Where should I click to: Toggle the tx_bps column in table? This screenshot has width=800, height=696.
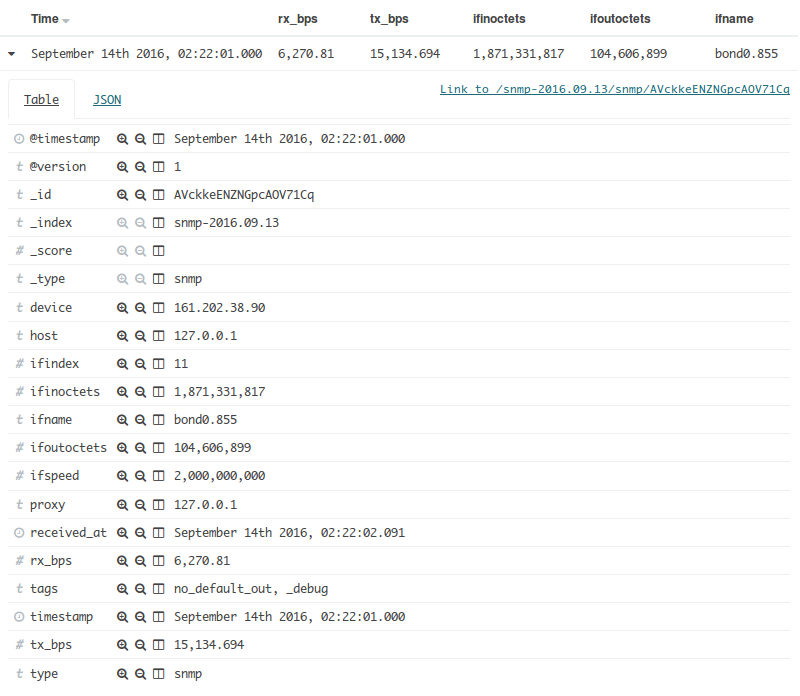159,645
